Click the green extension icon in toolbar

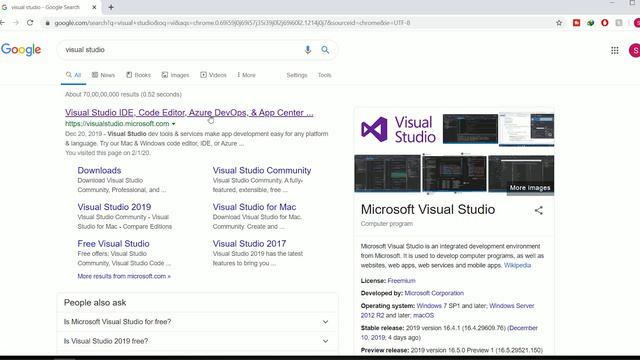point(591,23)
